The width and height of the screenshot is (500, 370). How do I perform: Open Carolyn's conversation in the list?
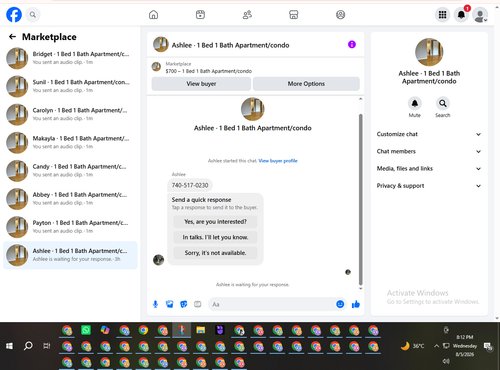[x=70, y=114]
